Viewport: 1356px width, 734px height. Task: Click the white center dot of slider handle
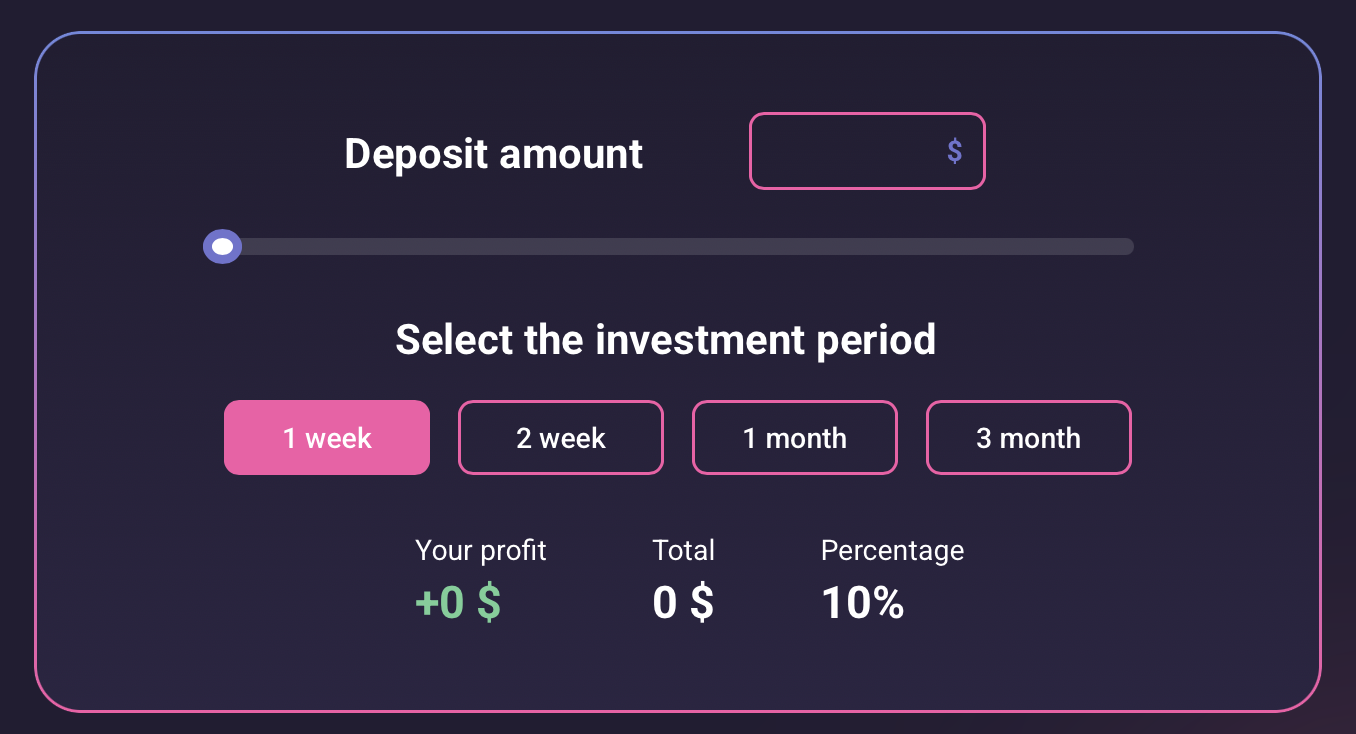pos(222,246)
